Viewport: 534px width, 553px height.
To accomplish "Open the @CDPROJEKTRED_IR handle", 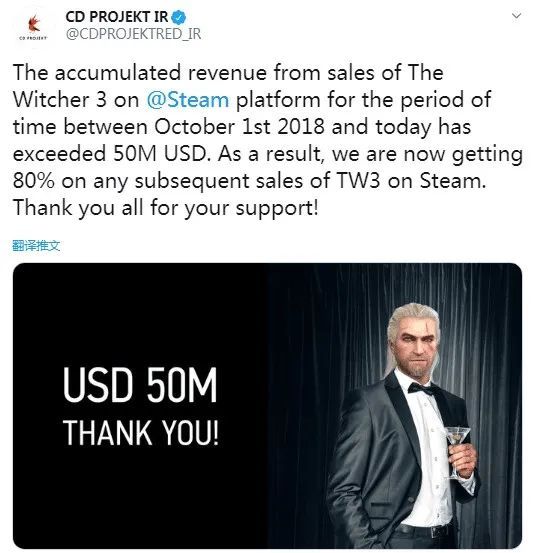I will click(x=133, y=34).
